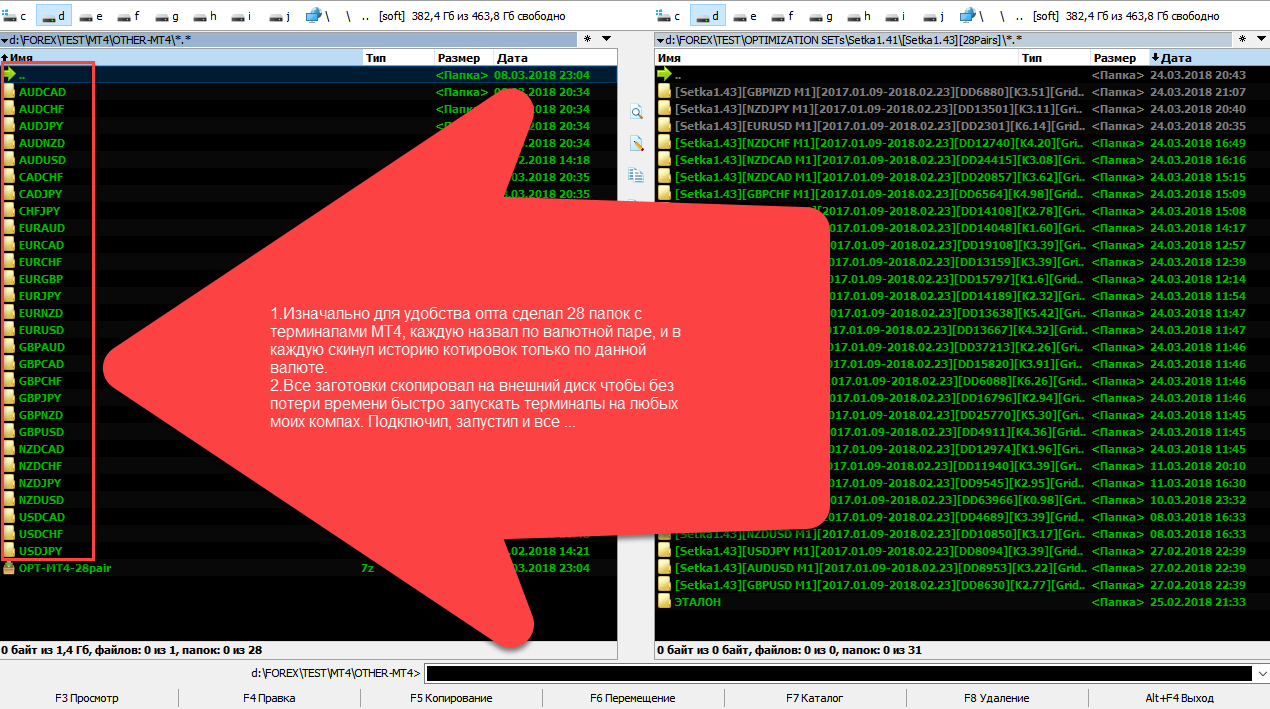The image size is (1270, 709).
Task: Switch right panel to drive c
Action: coord(671,15)
